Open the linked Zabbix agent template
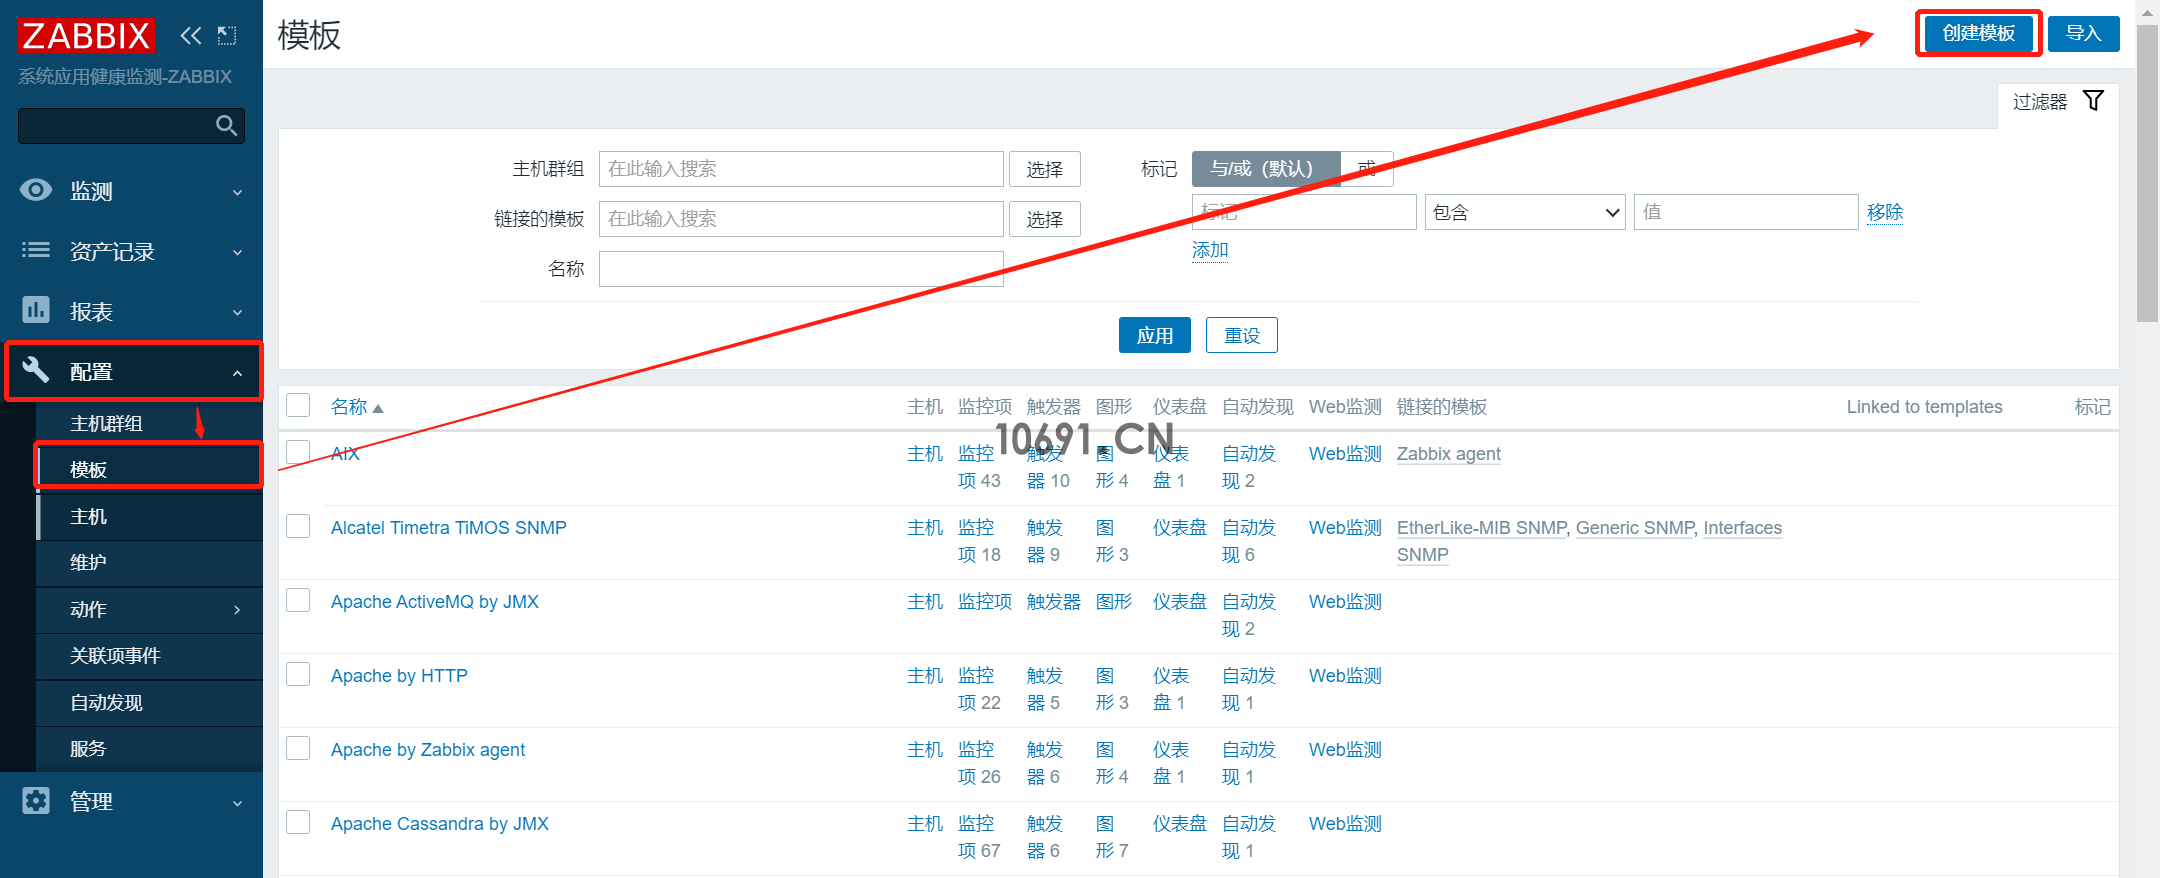The height and width of the screenshot is (878, 2160). 1449,453
